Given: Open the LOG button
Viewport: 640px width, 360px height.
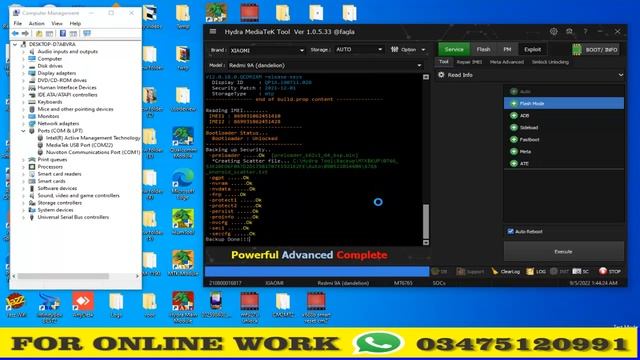Looking at the screenshot, I should pos(536,271).
